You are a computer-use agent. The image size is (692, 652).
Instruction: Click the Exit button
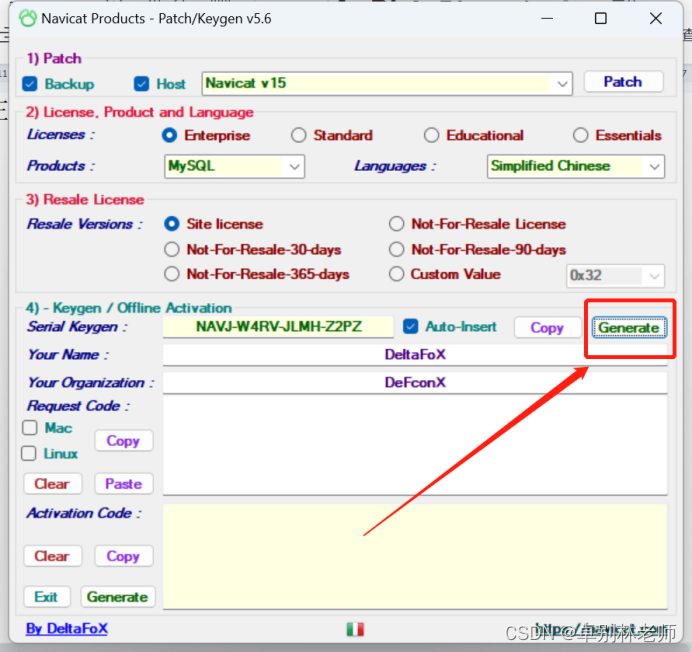click(x=46, y=597)
